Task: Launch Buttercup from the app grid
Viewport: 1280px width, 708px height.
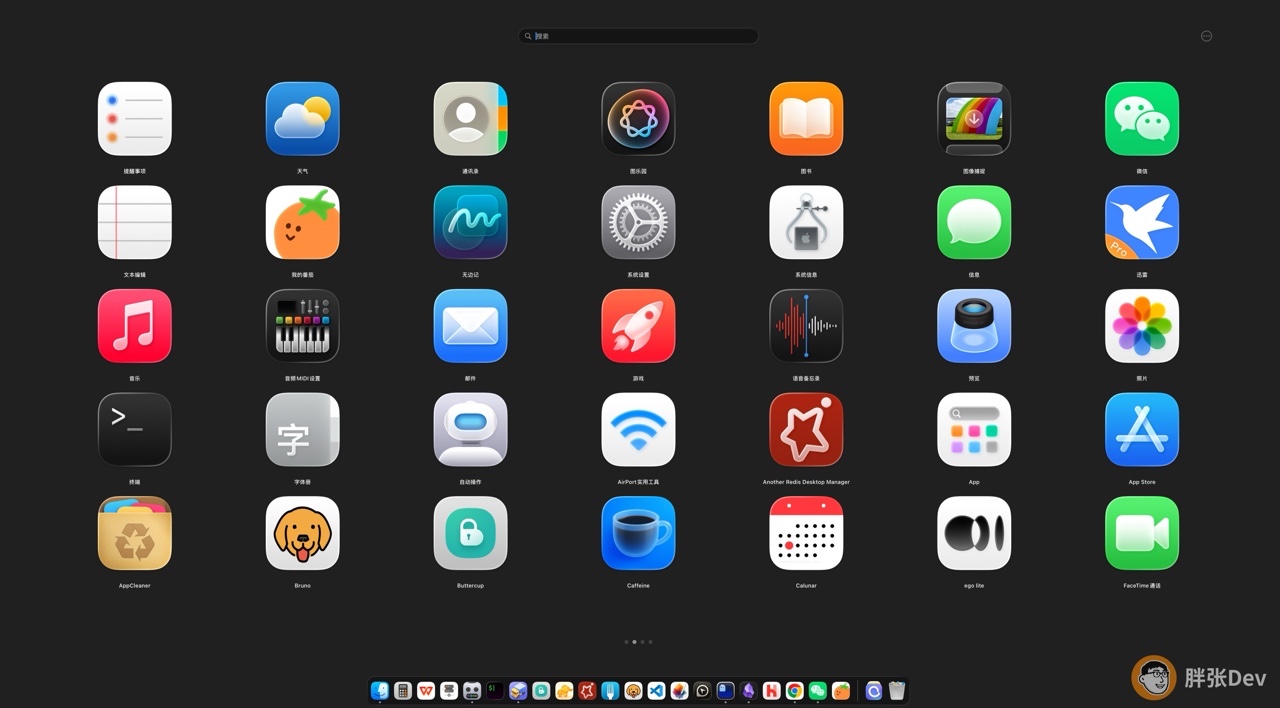Action: click(x=471, y=533)
